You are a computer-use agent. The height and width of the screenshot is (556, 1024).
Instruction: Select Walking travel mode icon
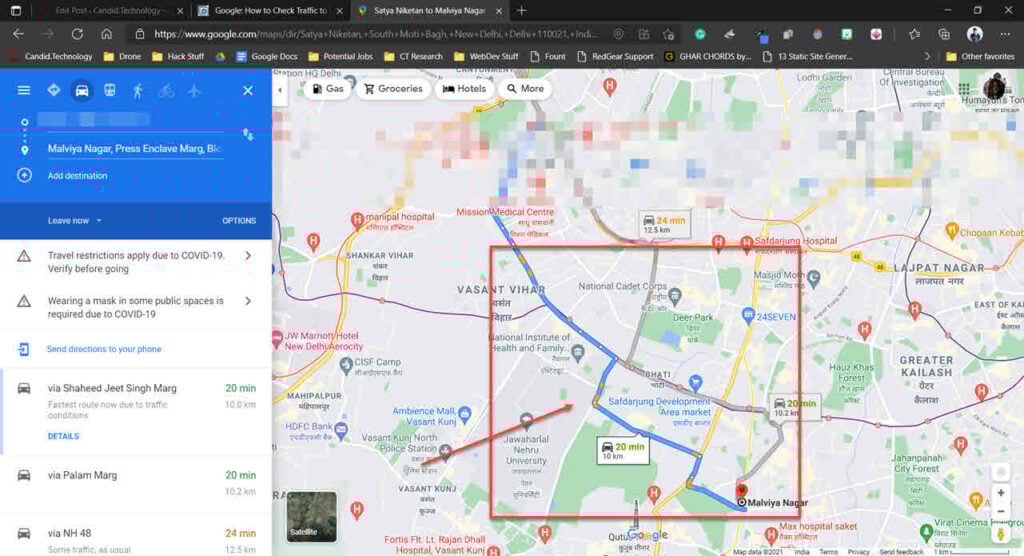click(138, 90)
